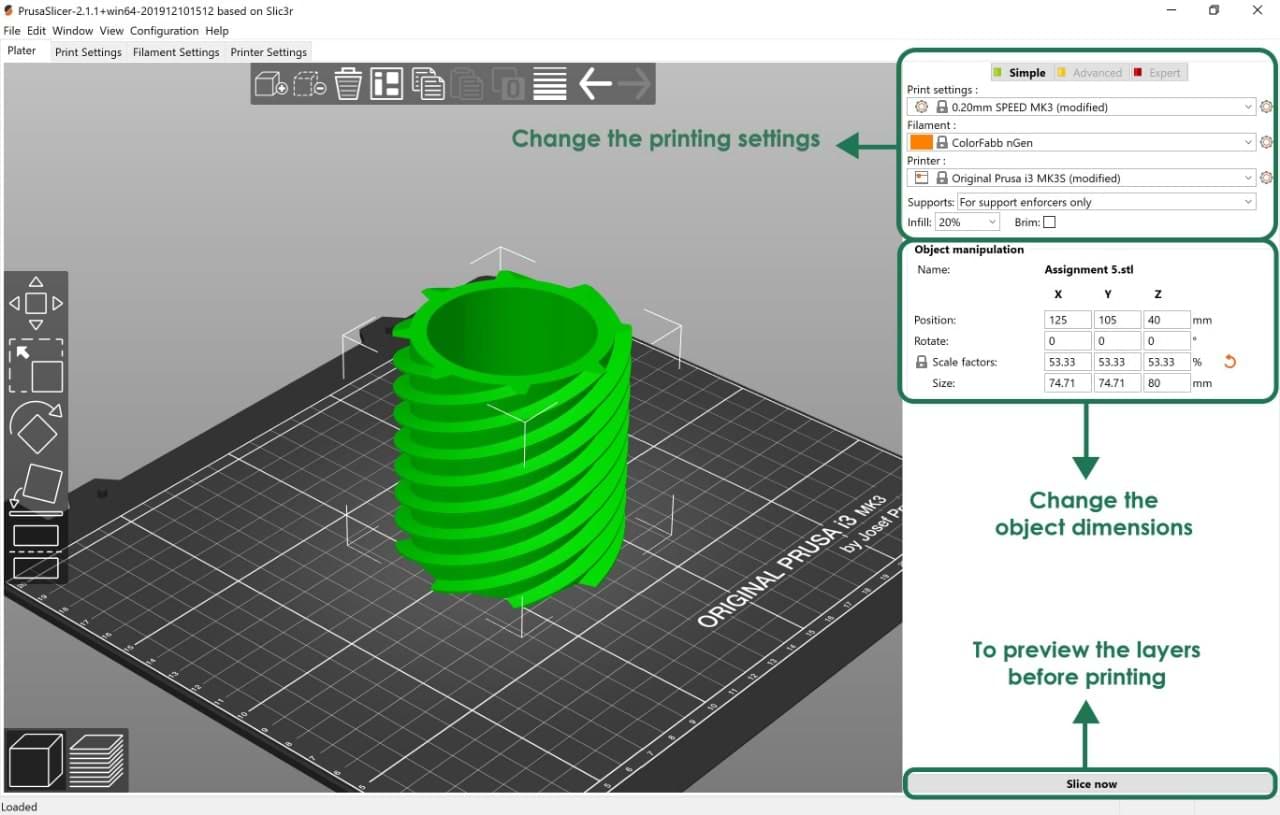Viewport: 1280px width, 815px height.
Task: Click the Size X input field
Action: tap(1067, 383)
